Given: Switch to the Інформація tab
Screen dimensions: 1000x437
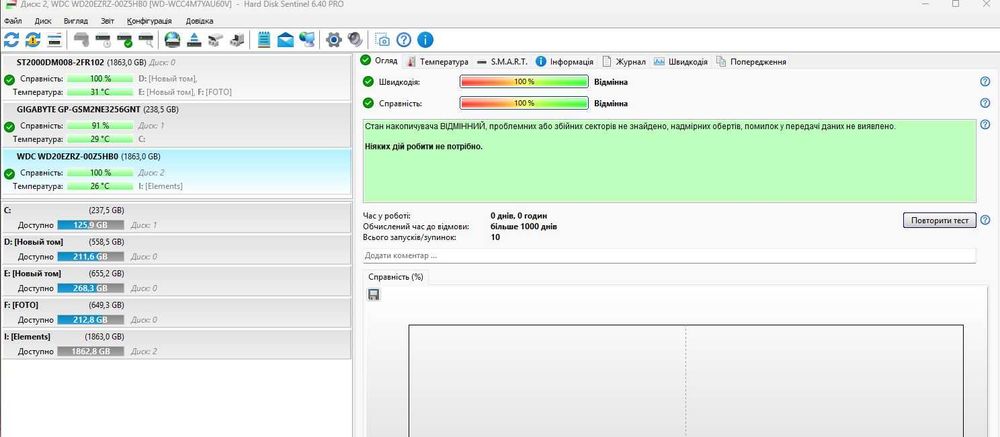Looking at the screenshot, I should coord(565,62).
